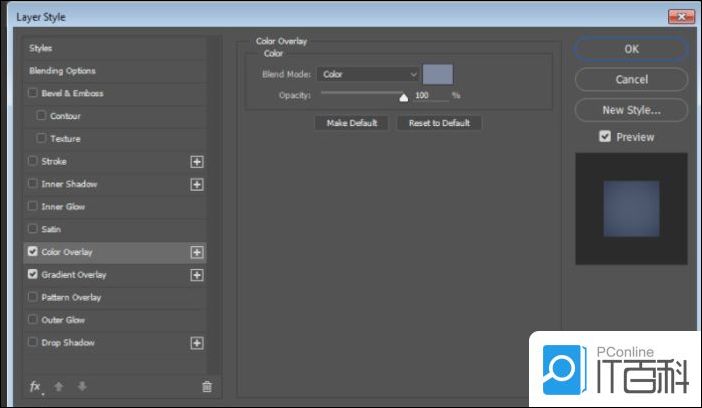Uncheck the Gradient Overlay checkbox

pyautogui.click(x=32, y=274)
